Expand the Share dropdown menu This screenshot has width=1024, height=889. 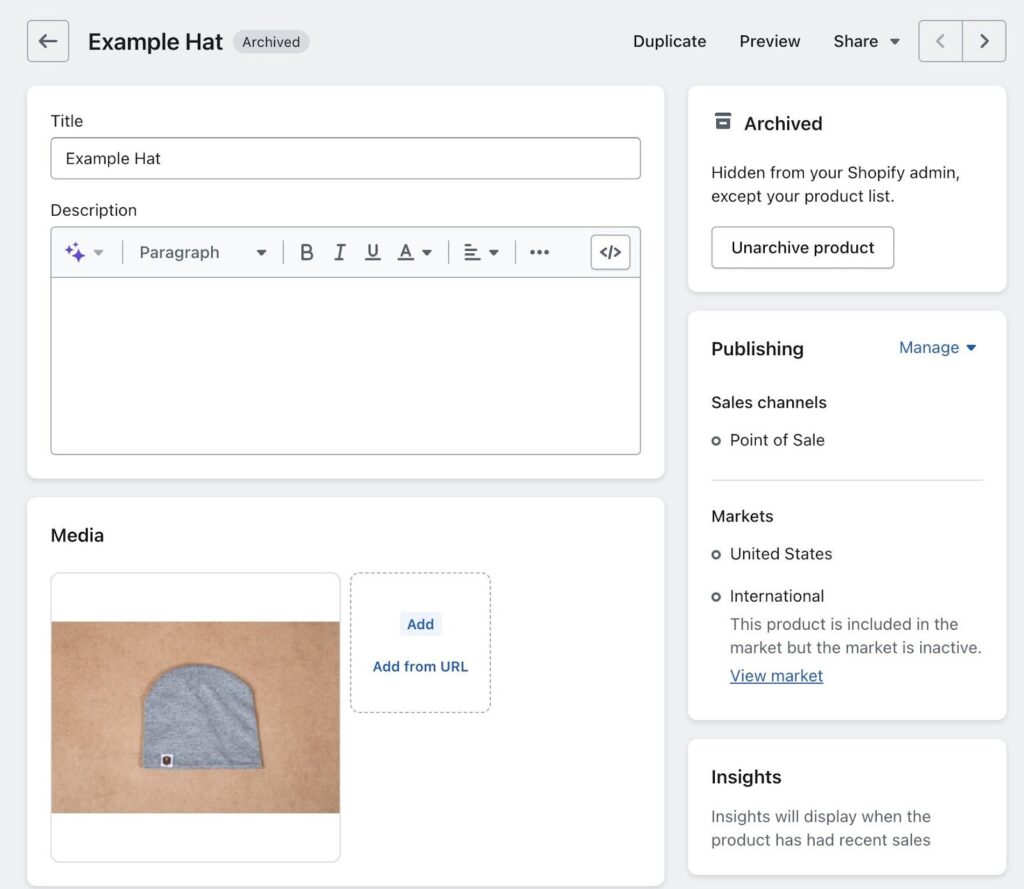tap(866, 41)
